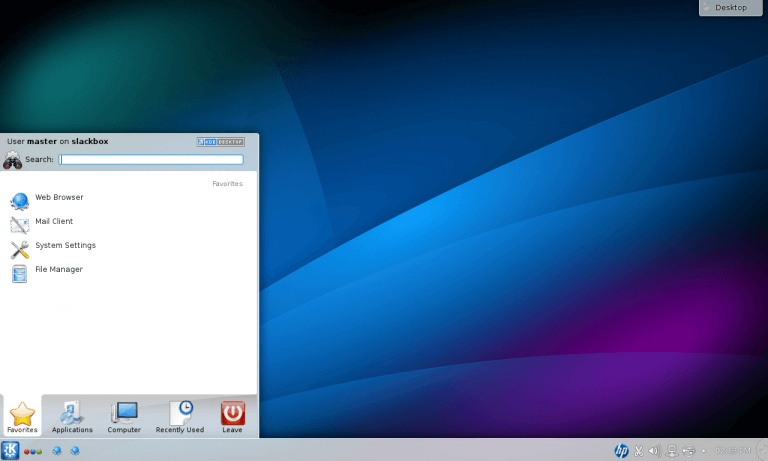Click the 'Favorites' header label in menu
768x461 pixels.
coord(227,184)
